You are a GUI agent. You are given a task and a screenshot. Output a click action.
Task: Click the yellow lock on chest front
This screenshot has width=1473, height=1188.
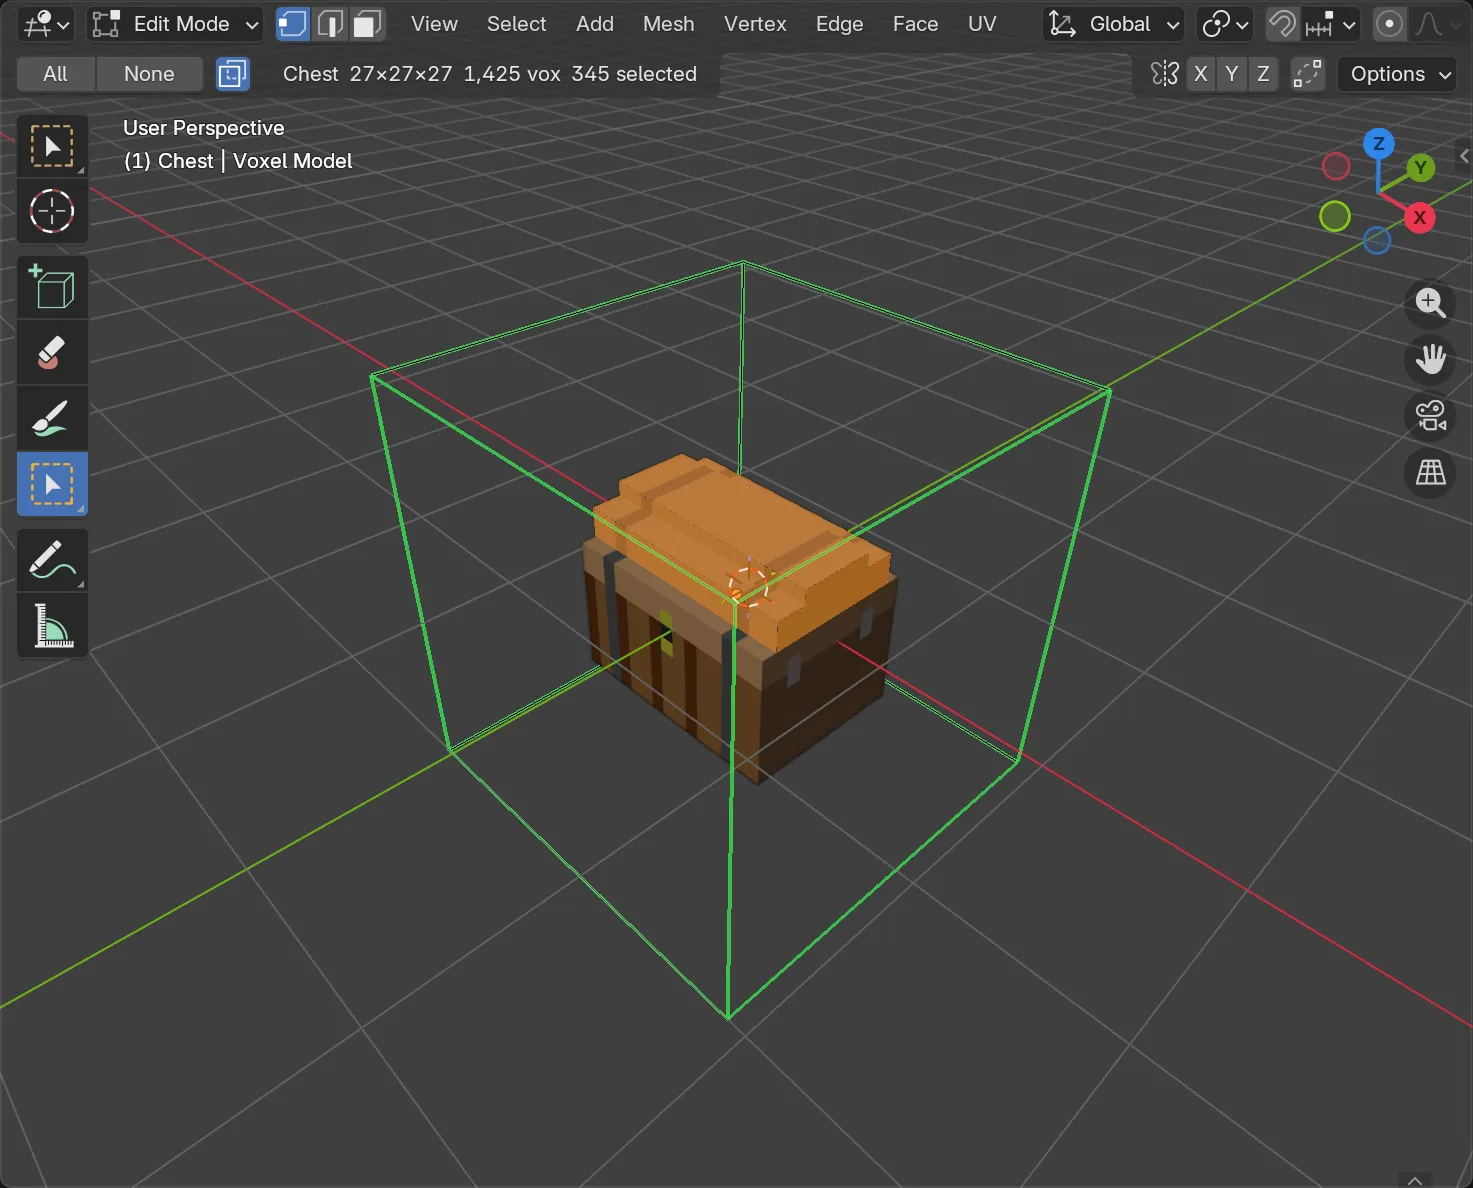coord(666,634)
